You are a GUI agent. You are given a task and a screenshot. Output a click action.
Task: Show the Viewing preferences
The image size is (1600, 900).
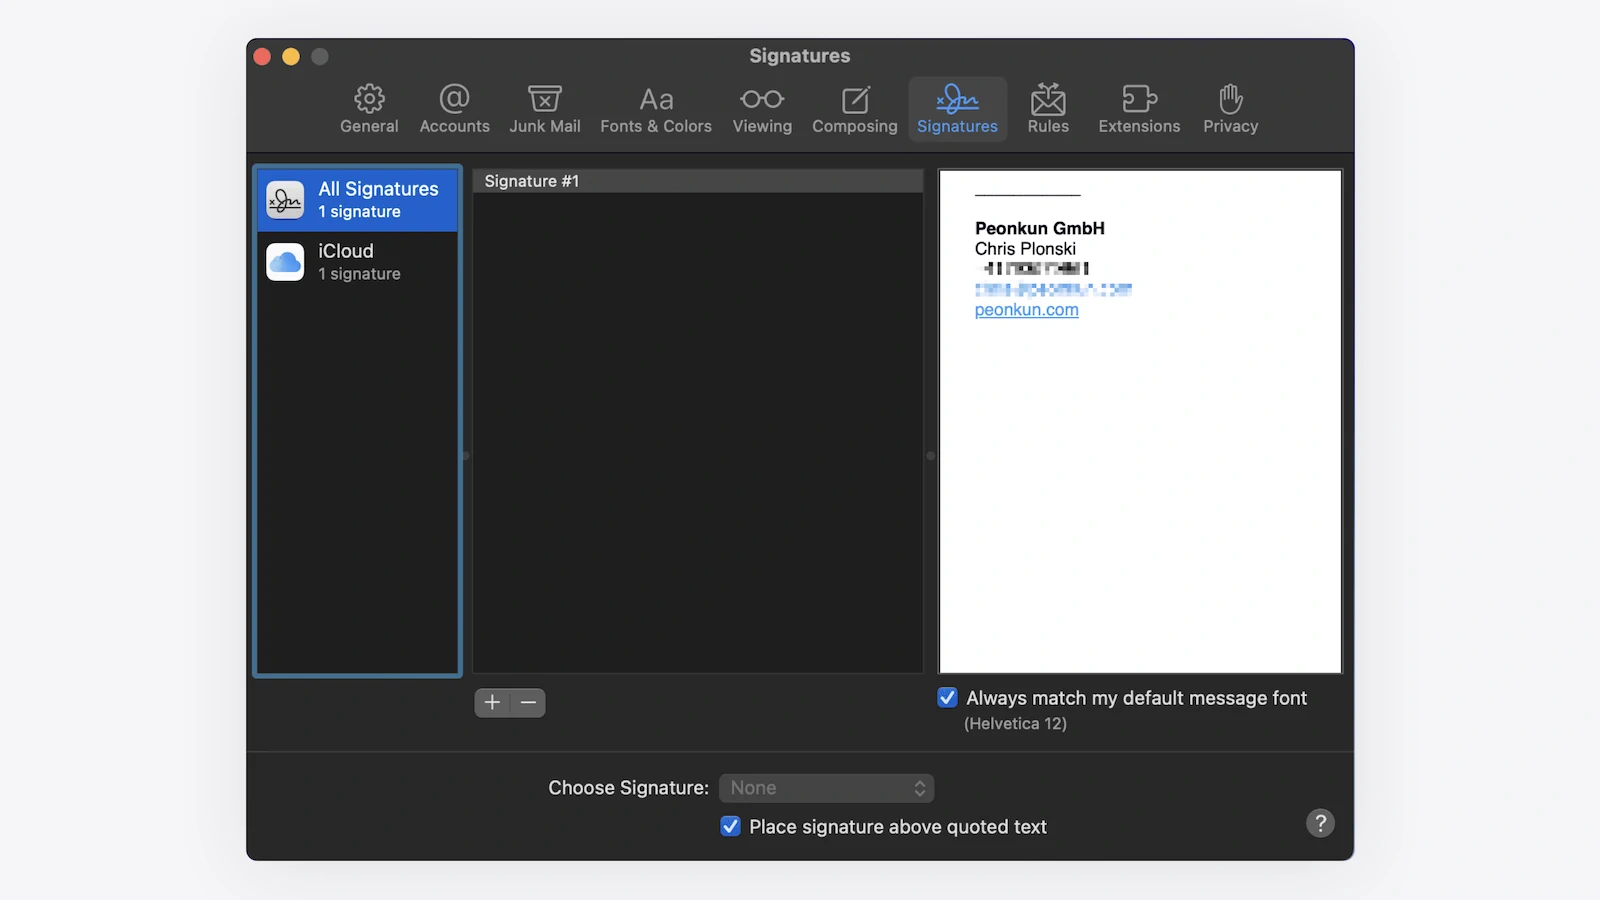point(762,109)
